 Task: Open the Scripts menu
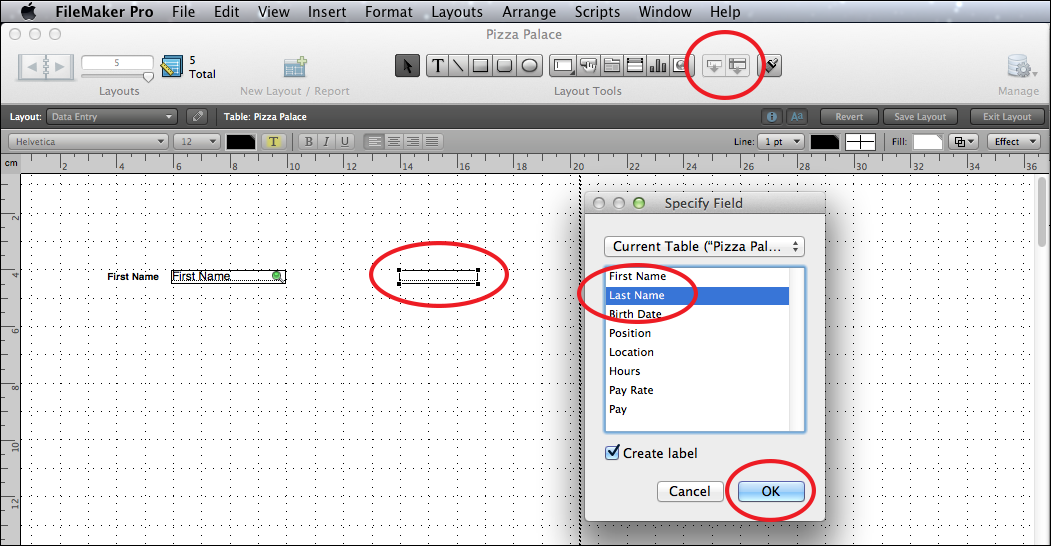[x=597, y=11]
